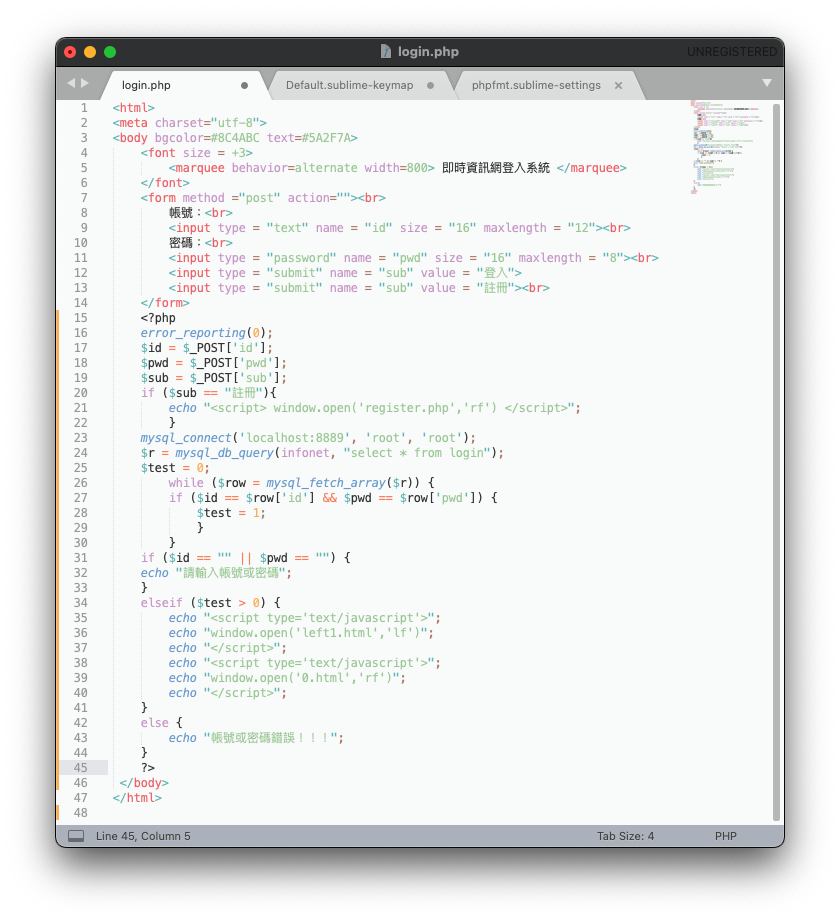Screen dimensions: 840x921
Task: Place cursor on <html> opening tag
Action: pos(133,107)
